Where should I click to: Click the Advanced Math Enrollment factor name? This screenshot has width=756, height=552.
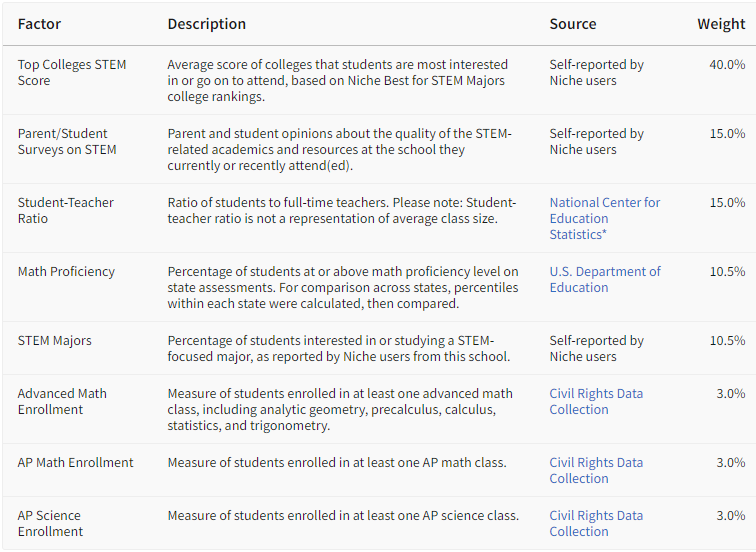pos(62,401)
